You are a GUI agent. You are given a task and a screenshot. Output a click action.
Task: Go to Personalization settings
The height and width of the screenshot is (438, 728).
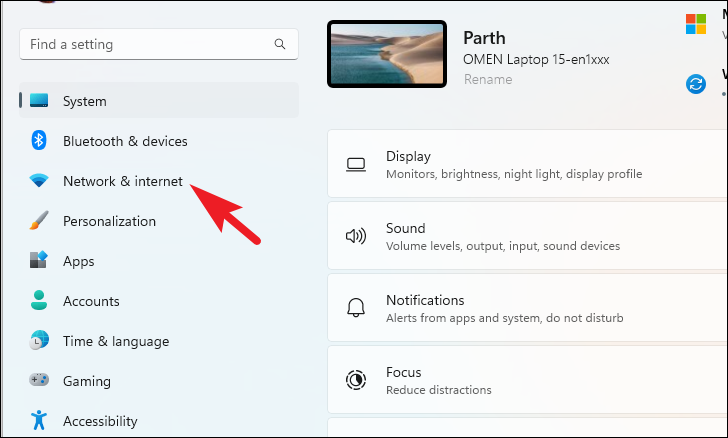[159, 220]
